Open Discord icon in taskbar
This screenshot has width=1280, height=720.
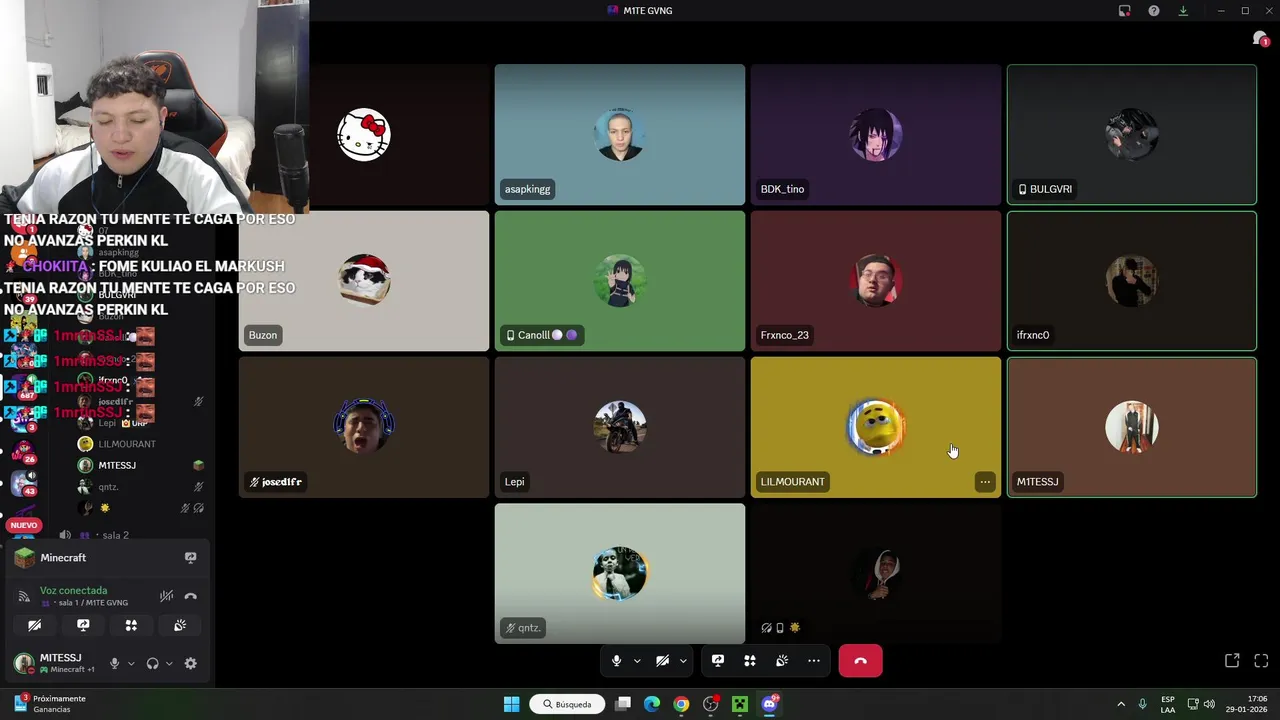769,704
